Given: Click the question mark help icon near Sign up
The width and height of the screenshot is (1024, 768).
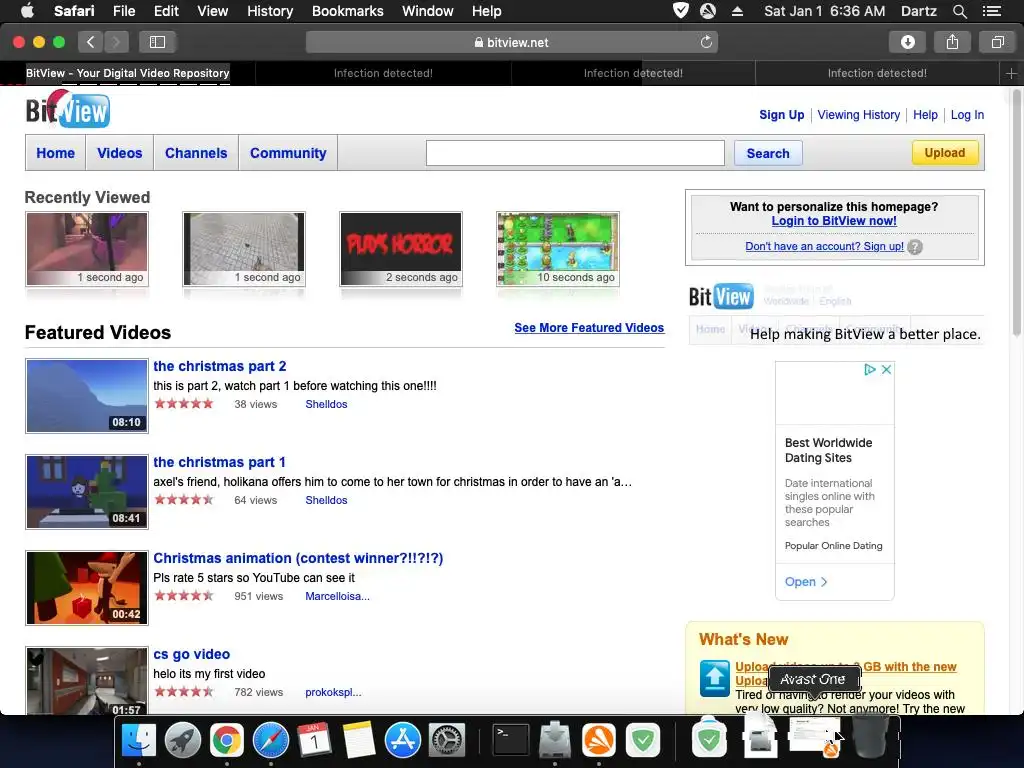Looking at the screenshot, I should coord(916,247).
